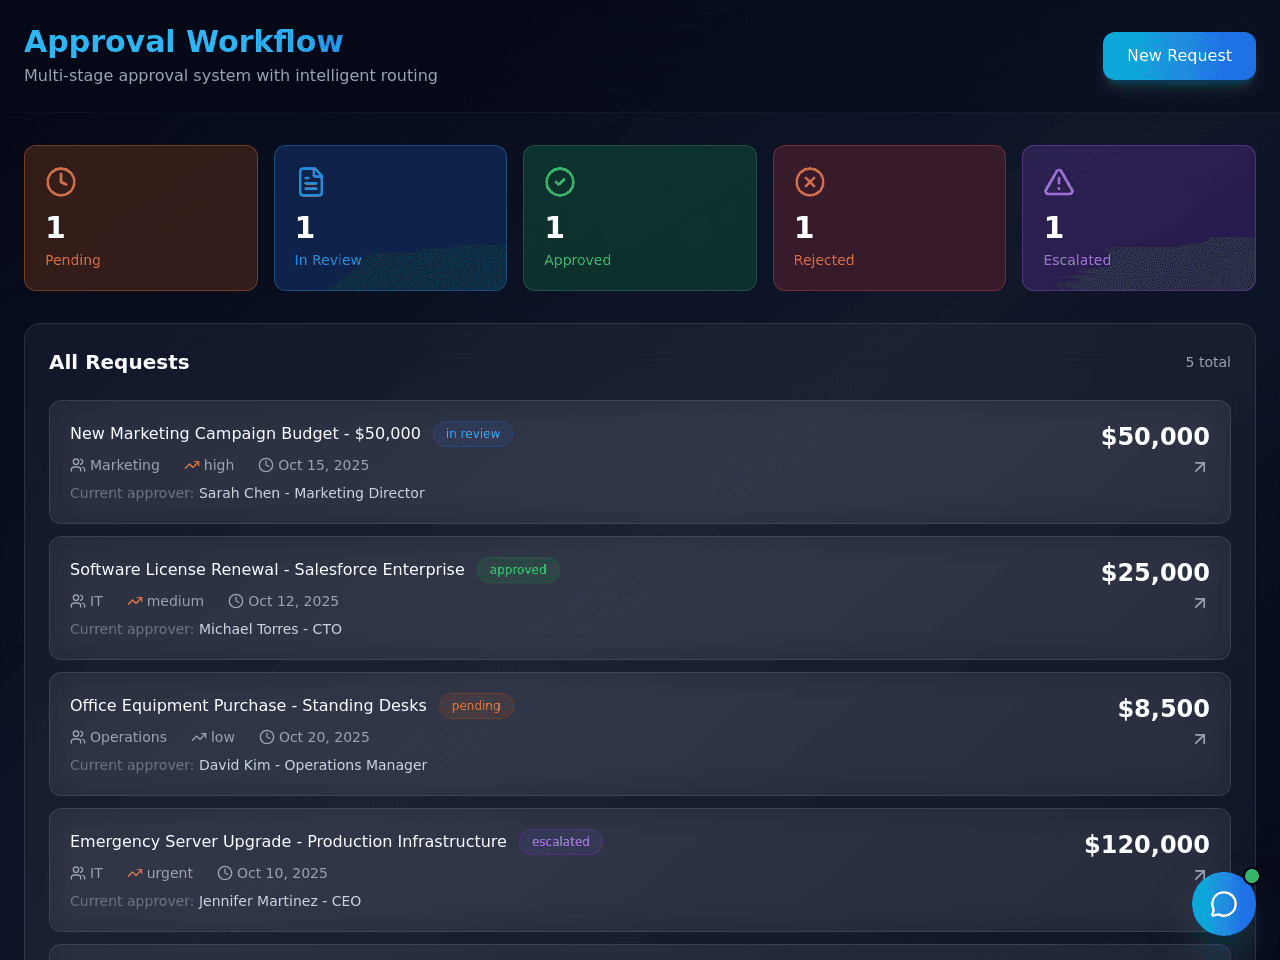
Task: Select the Escalated count label
Action: 1077,260
